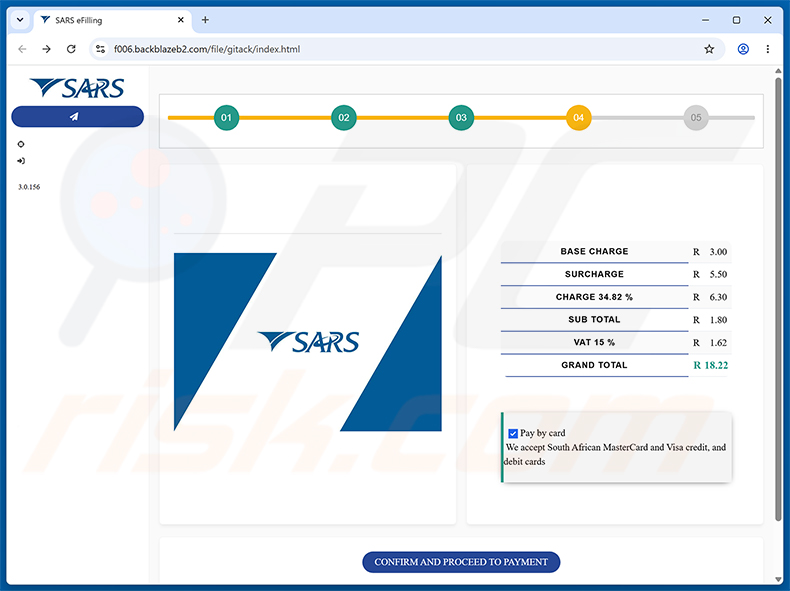Select the SARS eFilling browser tab
The width and height of the screenshot is (790, 591).
[x=113, y=20]
